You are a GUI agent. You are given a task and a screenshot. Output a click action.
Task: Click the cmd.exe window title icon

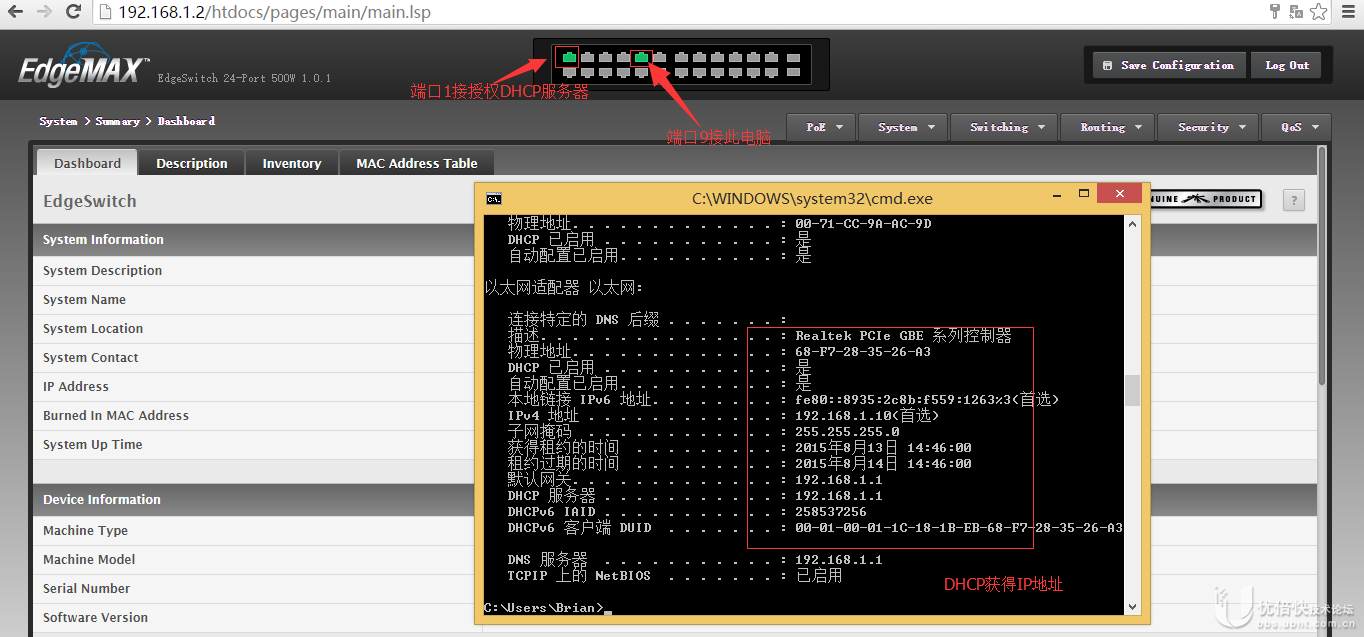494,198
